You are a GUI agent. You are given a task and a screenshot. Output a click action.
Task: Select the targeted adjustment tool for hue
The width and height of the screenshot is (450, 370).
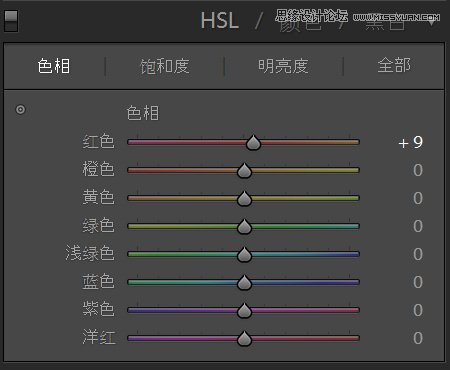tap(20, 109)
